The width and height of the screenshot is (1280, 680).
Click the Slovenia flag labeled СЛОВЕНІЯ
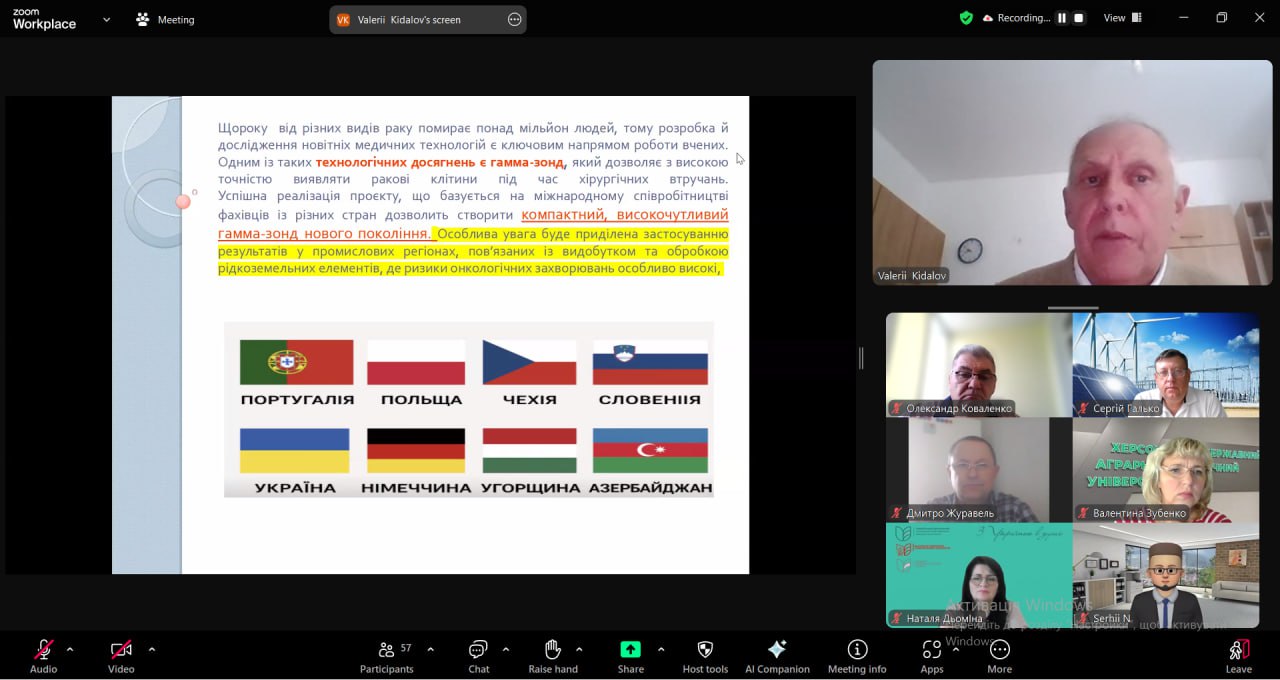pos(650,362)
